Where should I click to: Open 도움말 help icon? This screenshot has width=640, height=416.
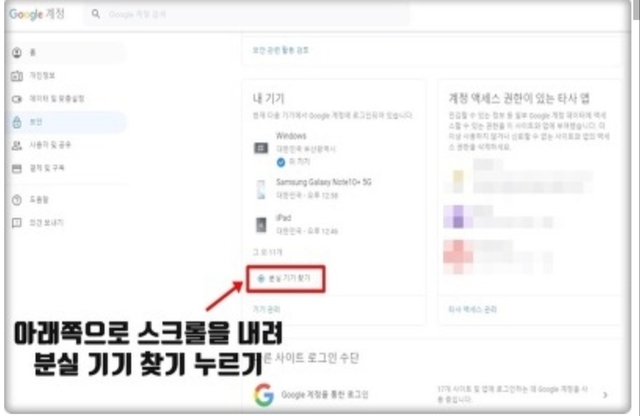pos(16,199)
